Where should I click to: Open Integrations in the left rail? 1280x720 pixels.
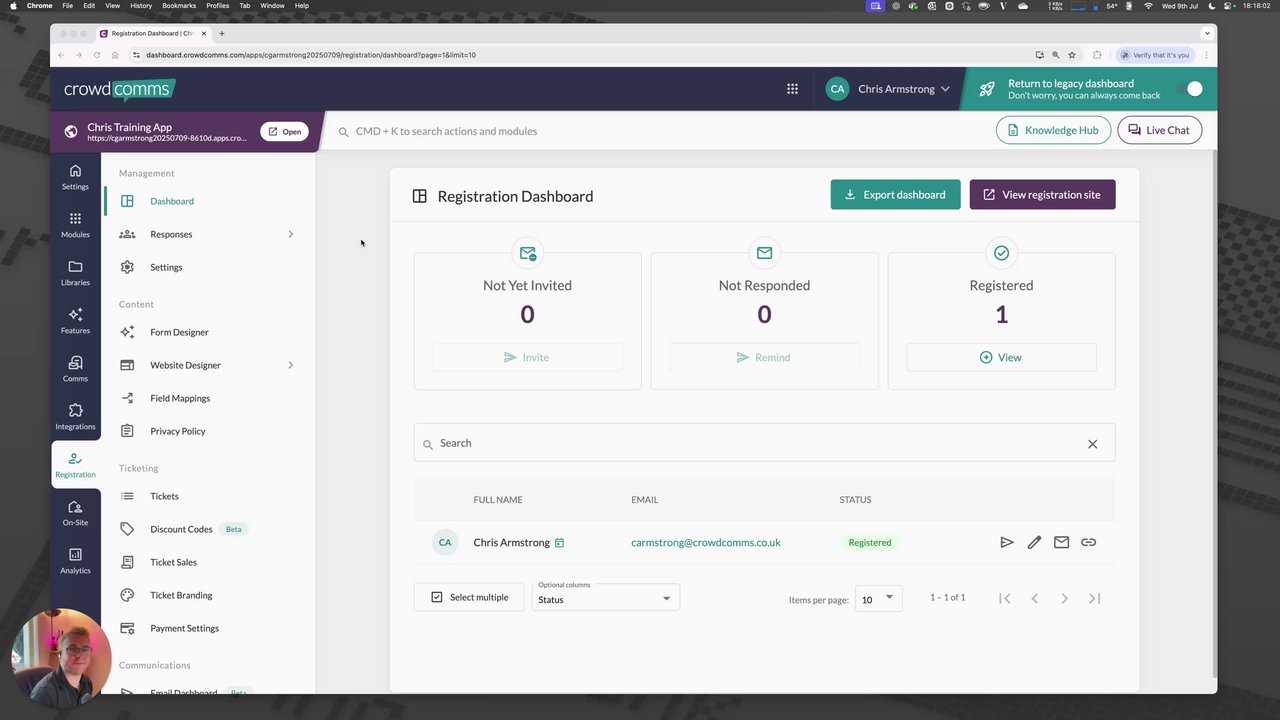tap(75, 417)
